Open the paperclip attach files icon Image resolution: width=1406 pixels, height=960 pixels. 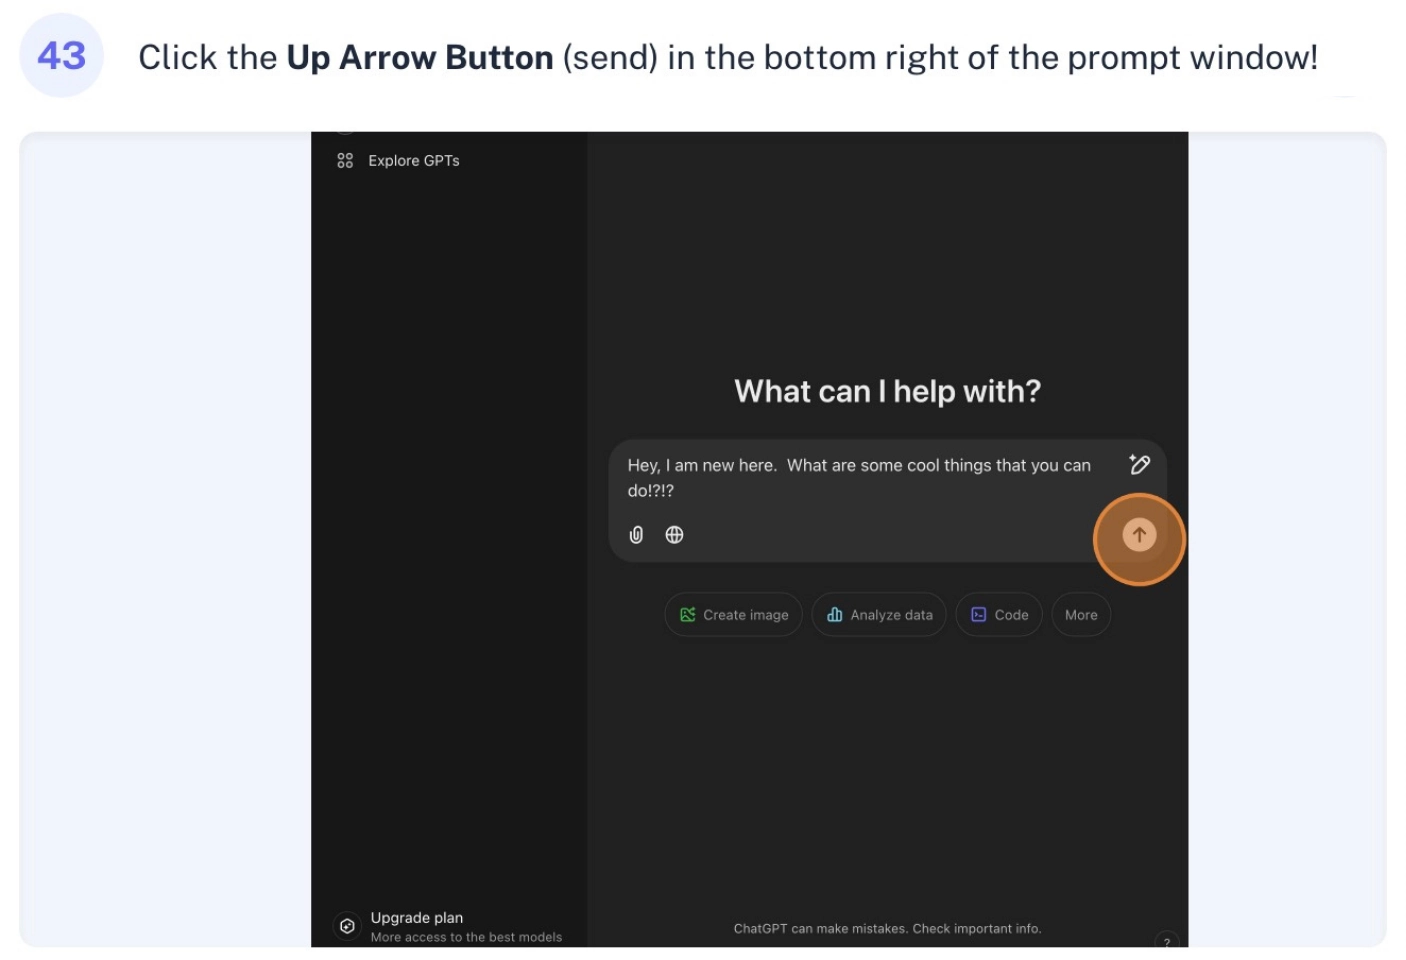636,535
